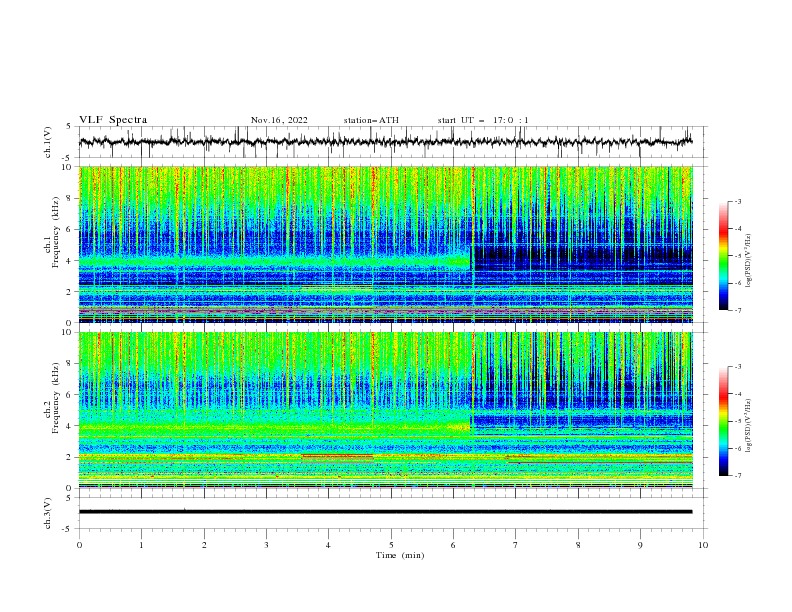The image size is (792, 612).
Task: Click the ch.1 Frequency (kHz) axis label
Action: tap(53, 230)
